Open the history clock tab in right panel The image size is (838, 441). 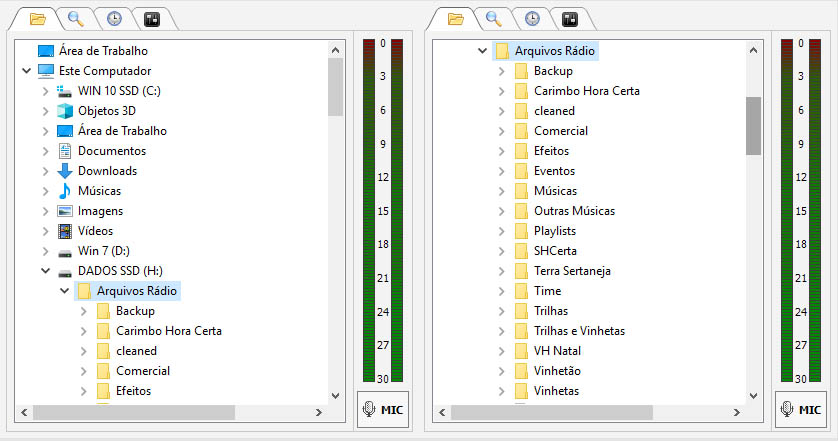(532, 19)
